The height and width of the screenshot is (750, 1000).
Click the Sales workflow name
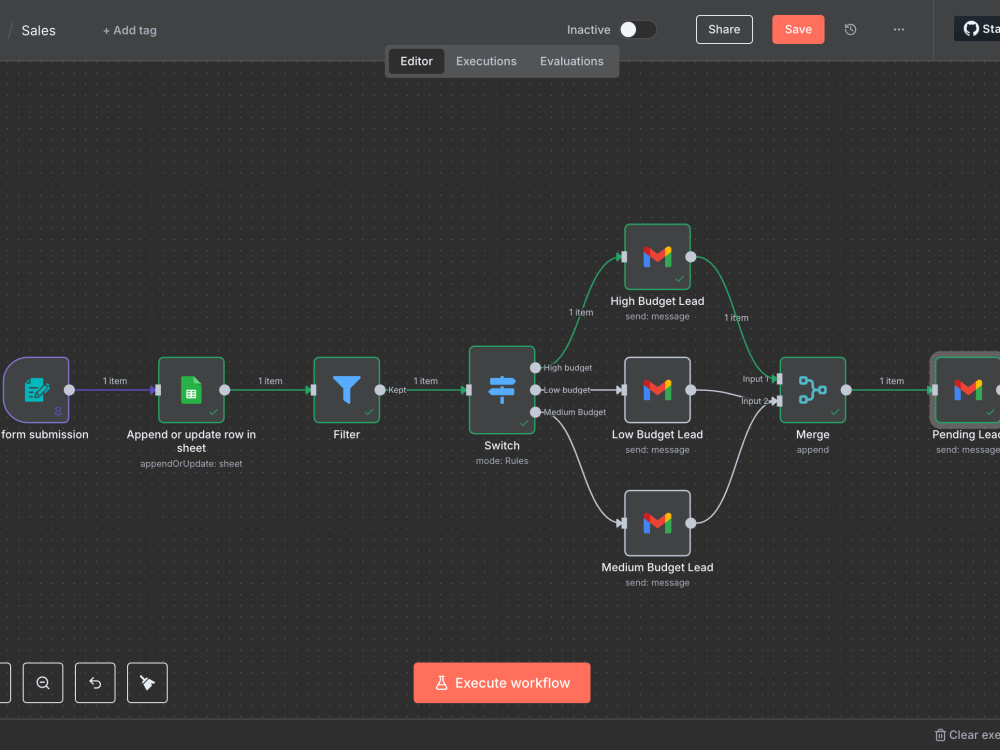coord(38,31)
